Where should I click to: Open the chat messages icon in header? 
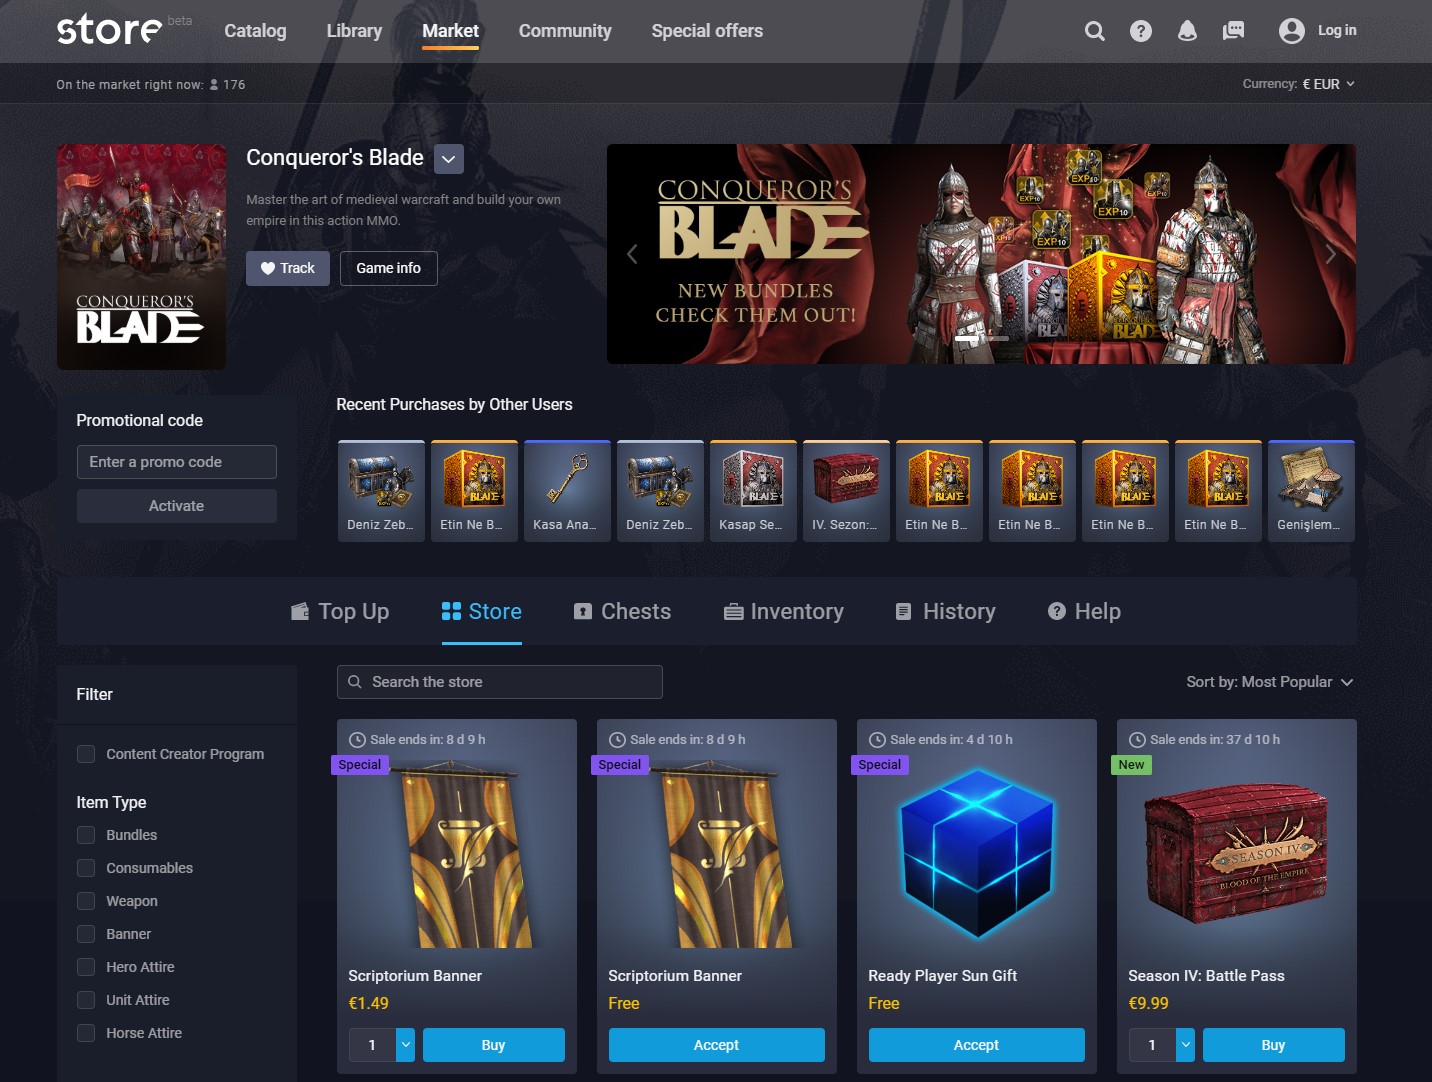coord(1234,31)
